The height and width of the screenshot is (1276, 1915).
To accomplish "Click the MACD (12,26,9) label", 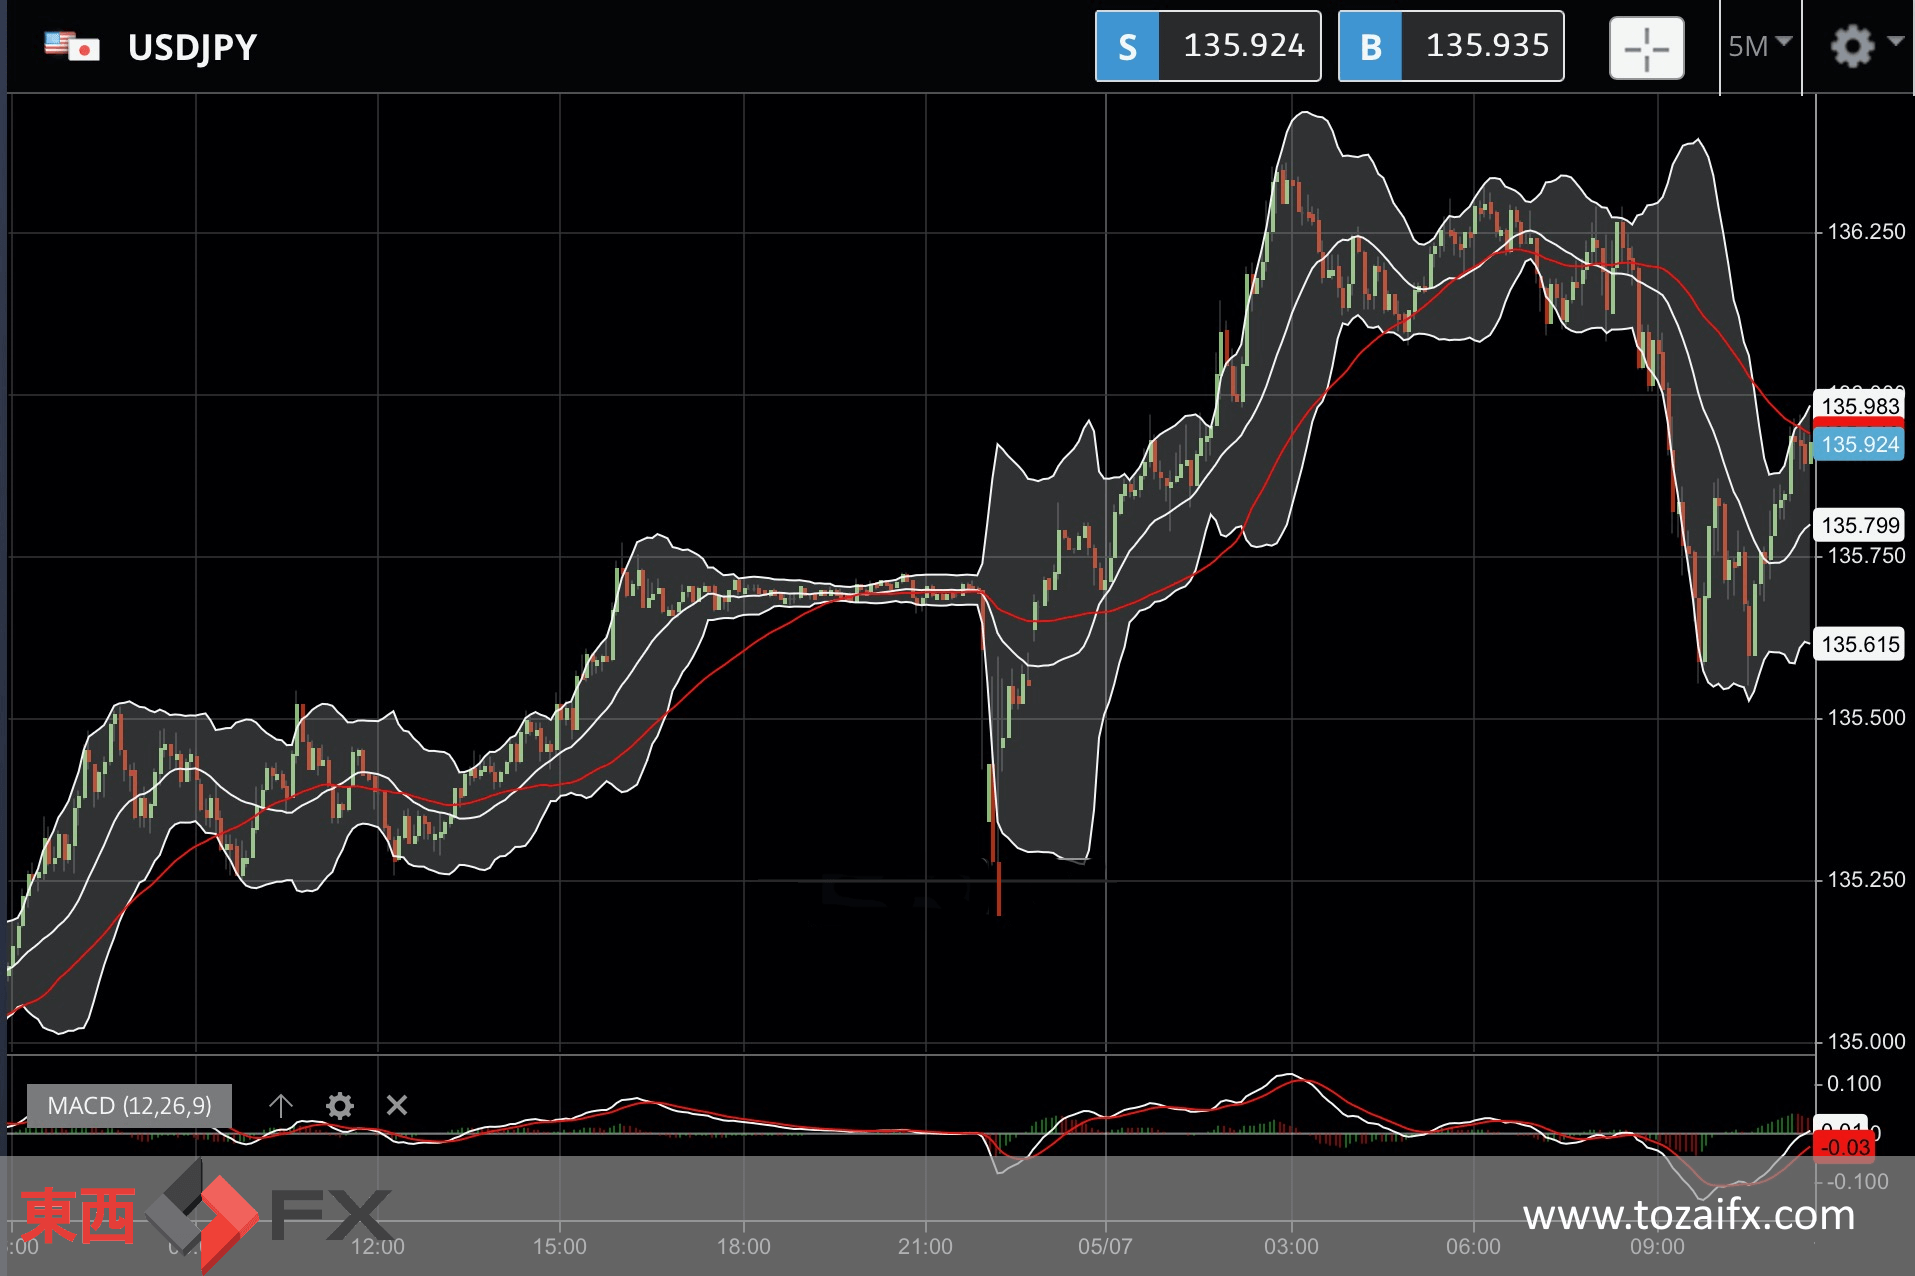I will 129,1105.
